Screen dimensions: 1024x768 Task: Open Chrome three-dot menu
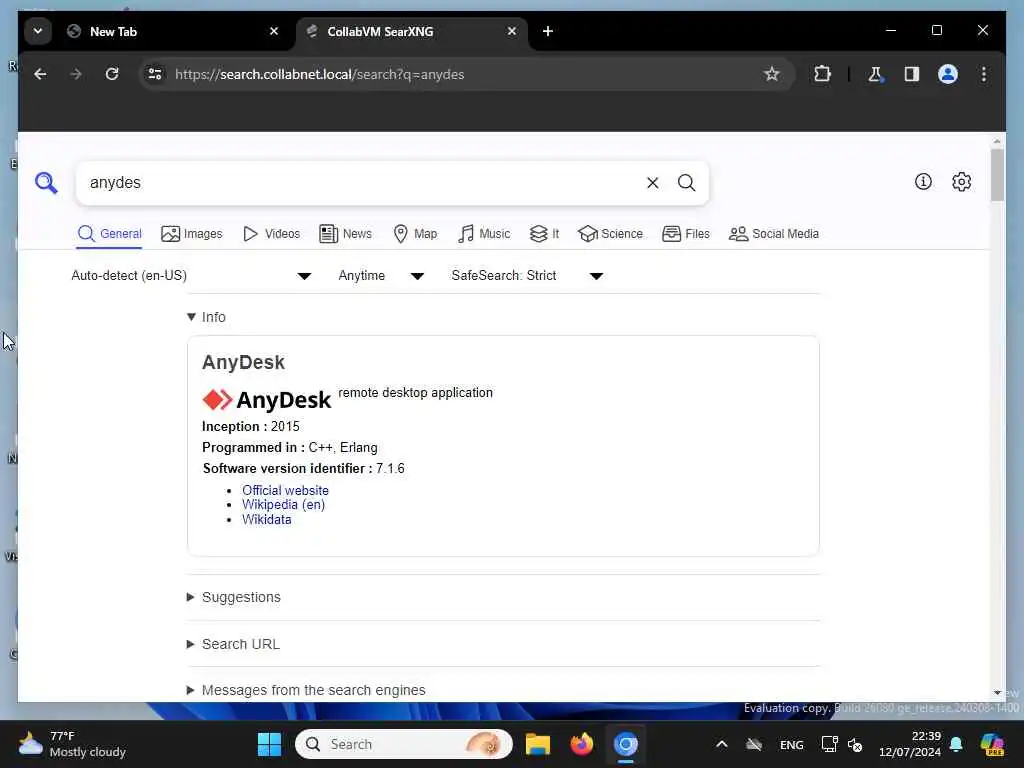click(x=984, y=74)
